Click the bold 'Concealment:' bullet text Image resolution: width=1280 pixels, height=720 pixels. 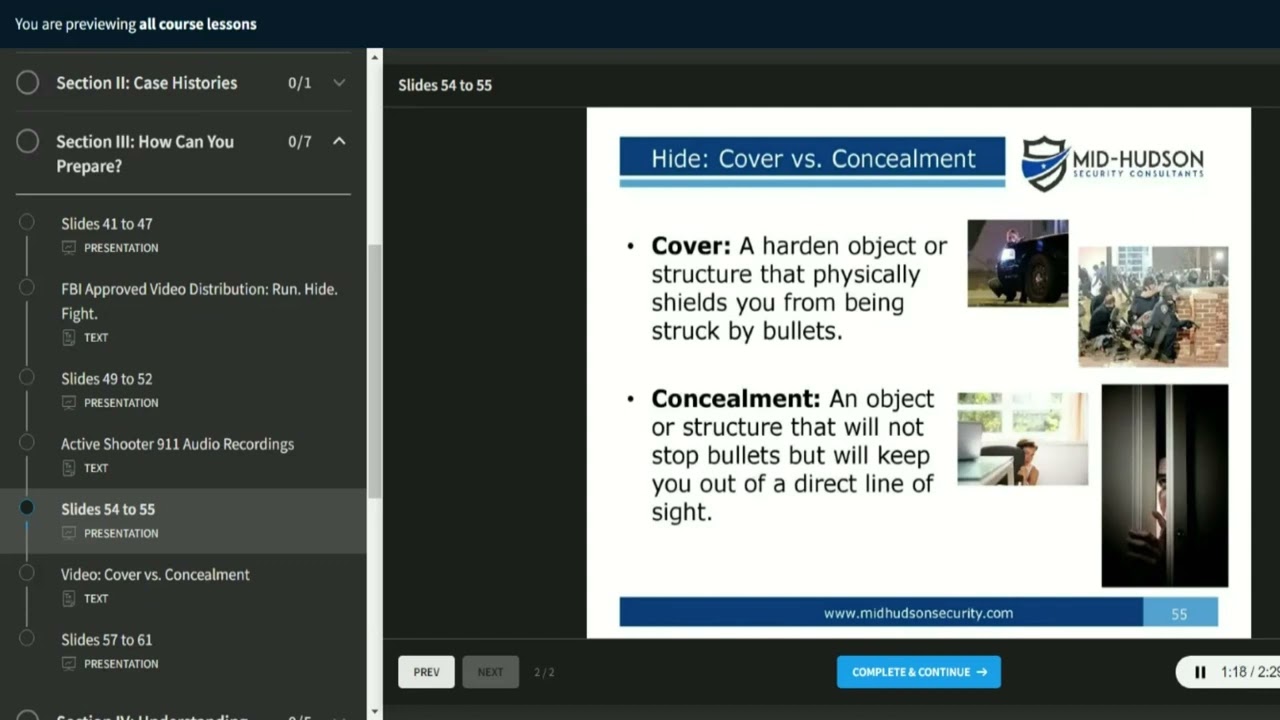[736, 398]
